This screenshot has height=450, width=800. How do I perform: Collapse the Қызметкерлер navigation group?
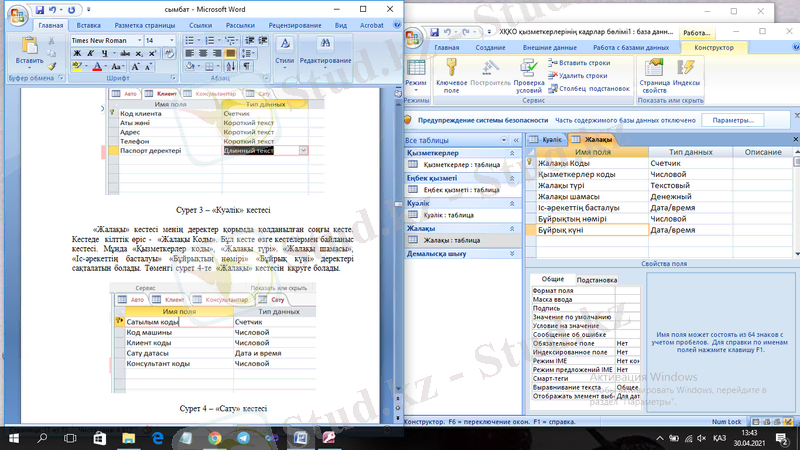(x=514, y=152)
